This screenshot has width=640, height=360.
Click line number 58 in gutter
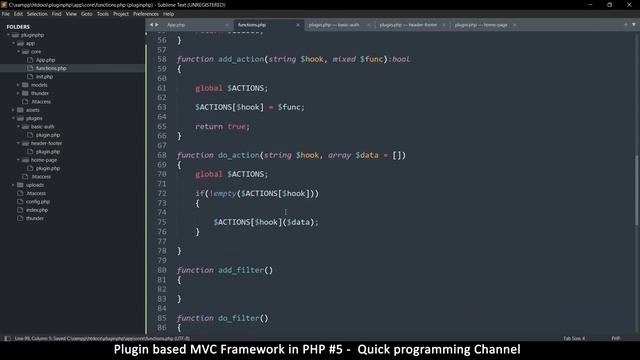click(x=162, y=59)
